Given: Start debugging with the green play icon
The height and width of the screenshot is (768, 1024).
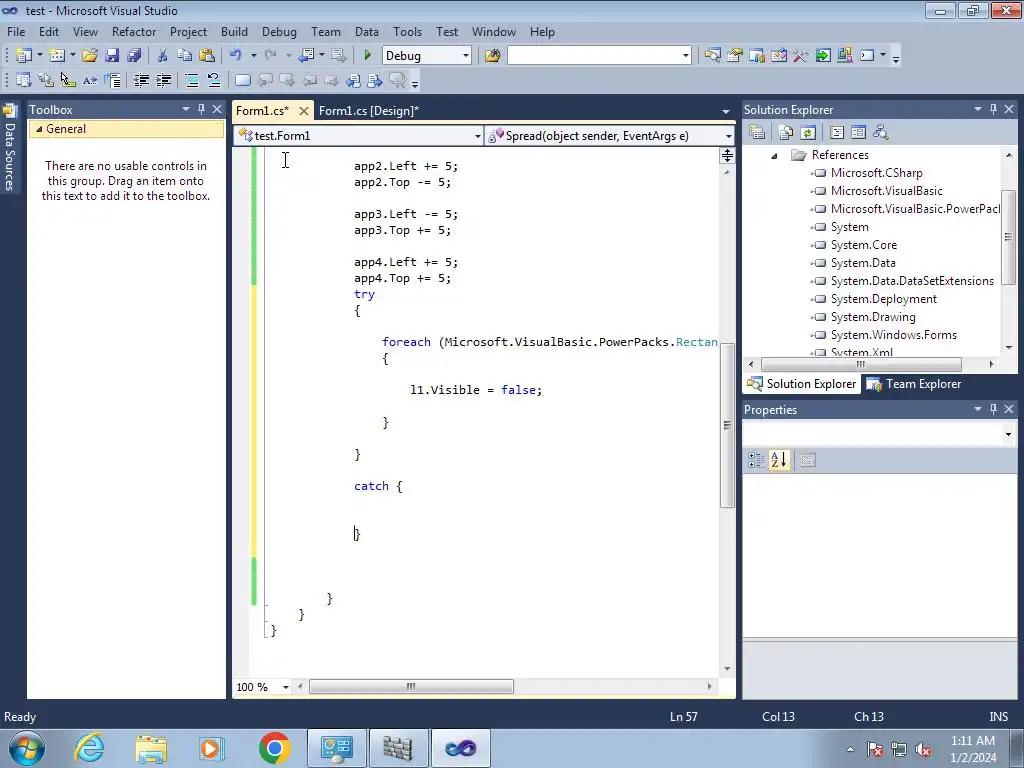Looking at the screenshot, I should coord(367,56).
